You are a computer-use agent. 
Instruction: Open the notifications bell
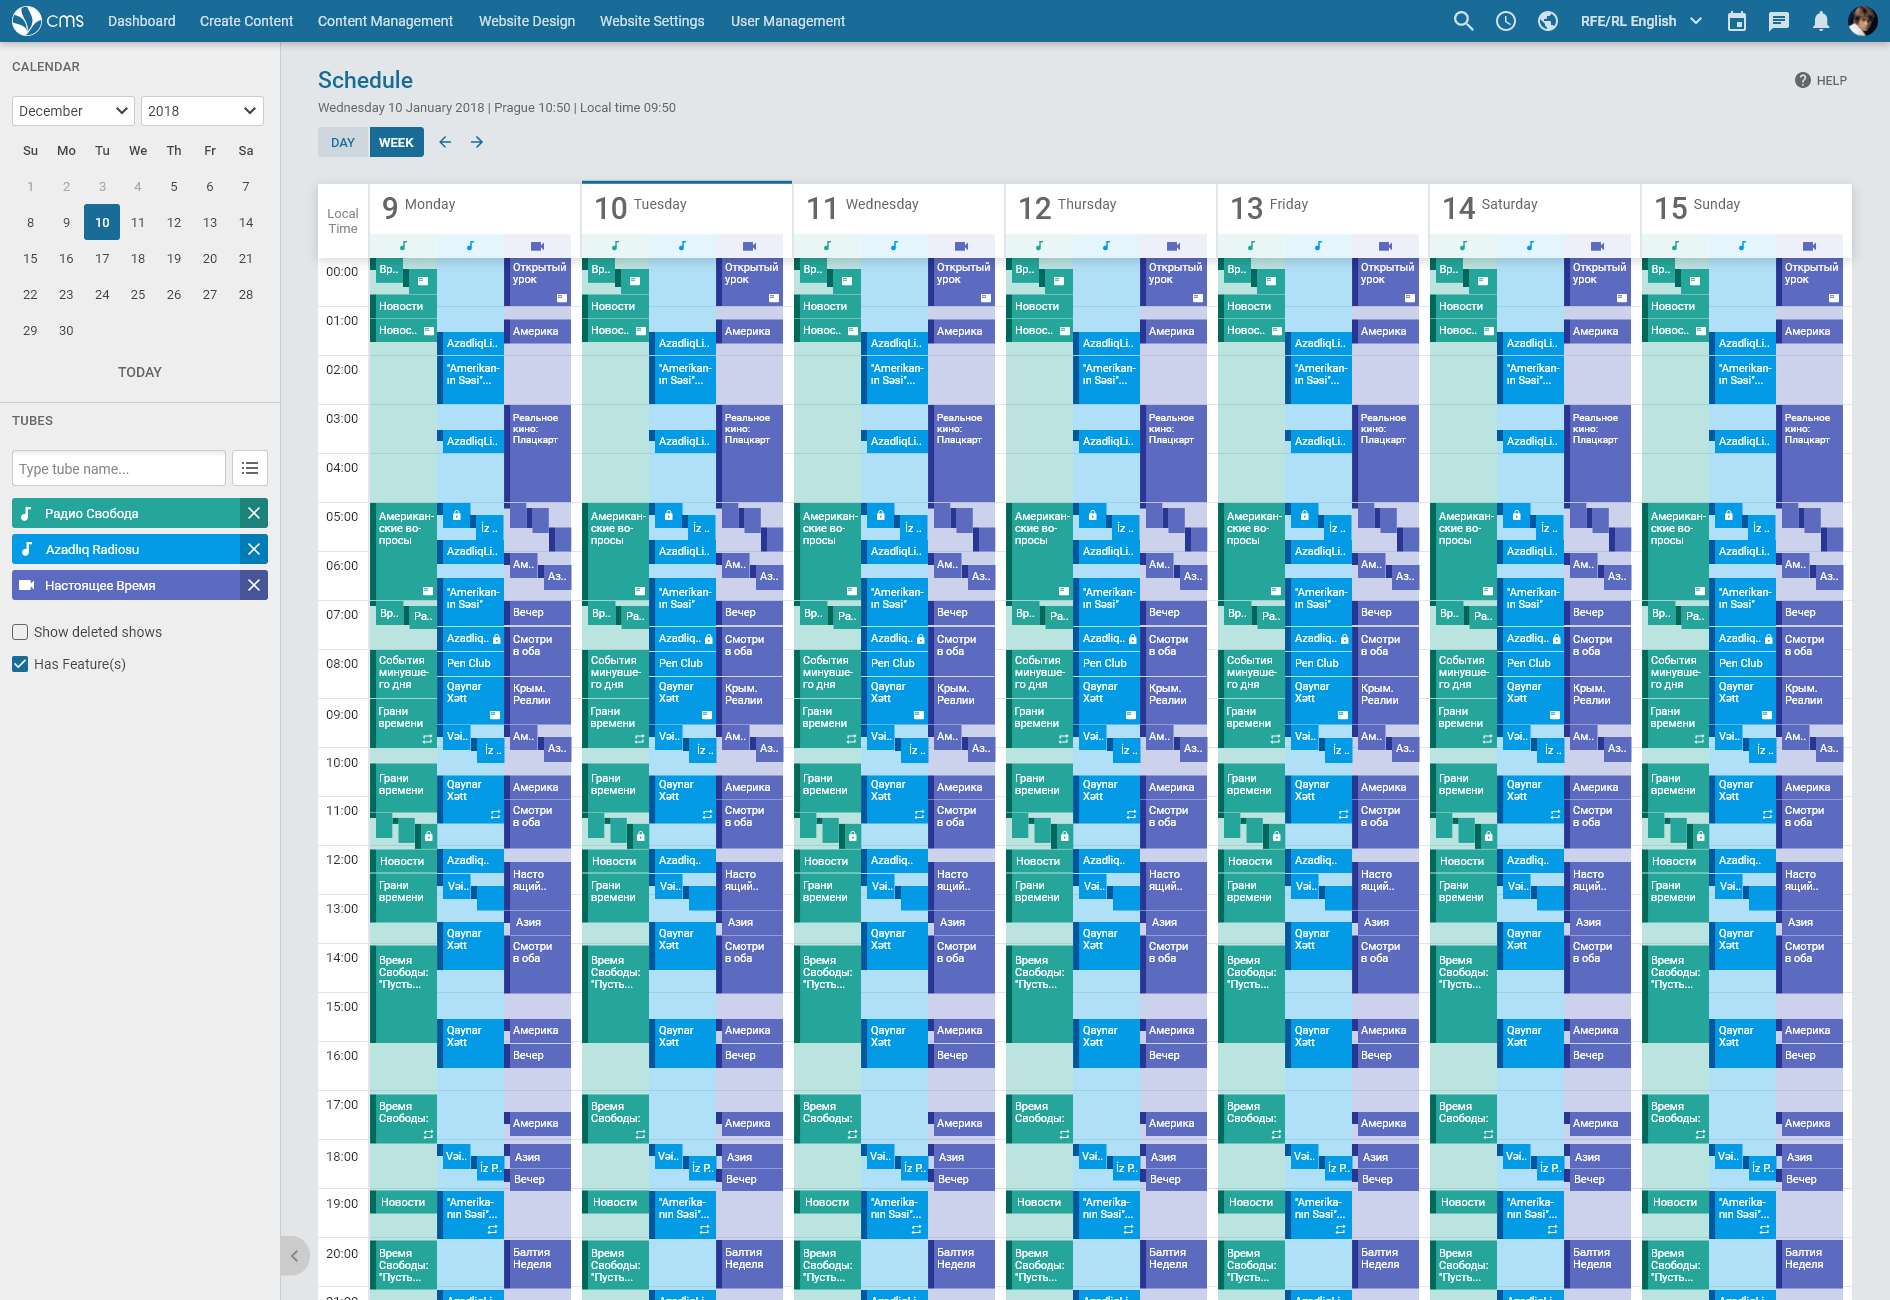point(1821,21)
